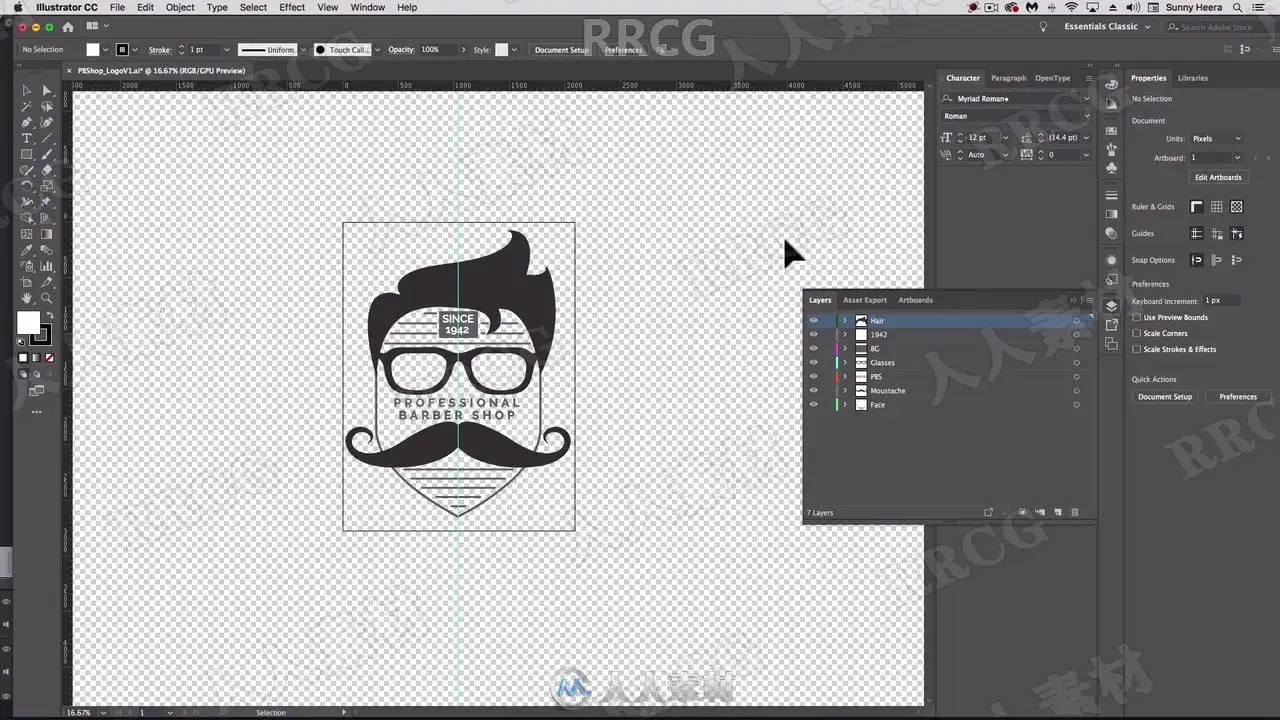This screenshot has height=720, width=1280.
Task: Select the Pen tool
Action: pyautogui.click(x=27, y=122)
